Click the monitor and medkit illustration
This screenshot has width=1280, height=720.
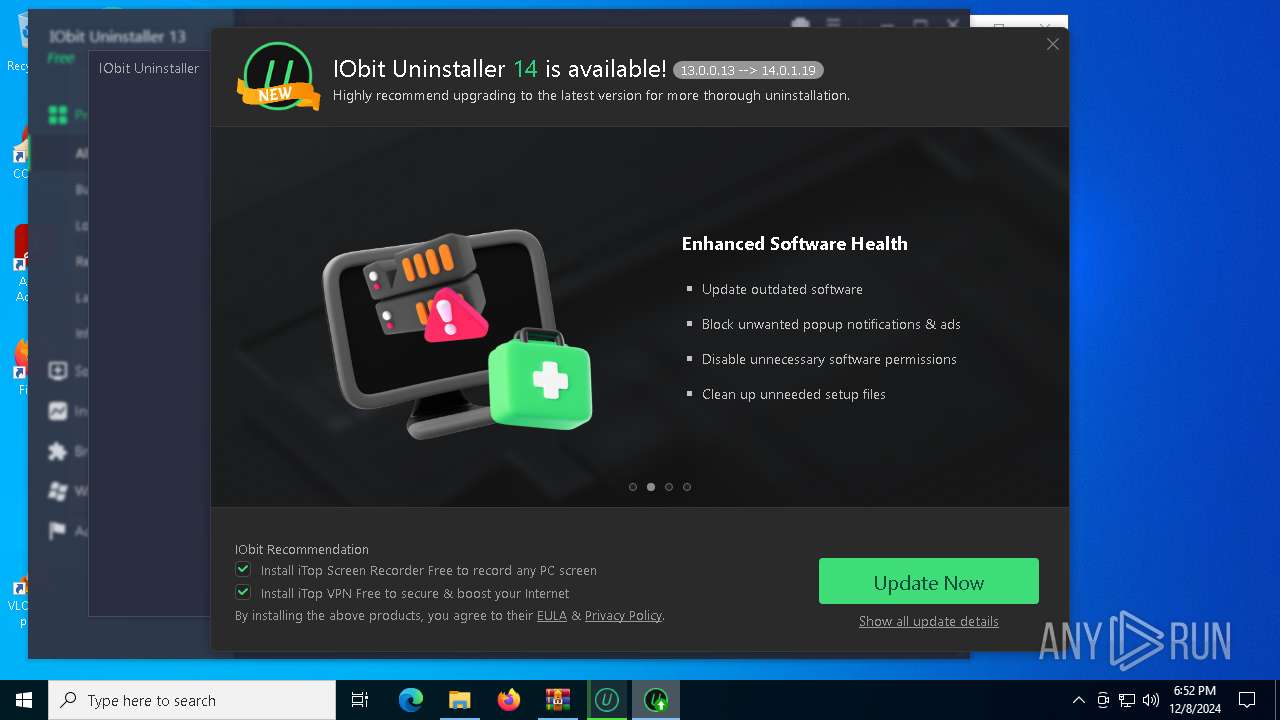coord(457,333)
